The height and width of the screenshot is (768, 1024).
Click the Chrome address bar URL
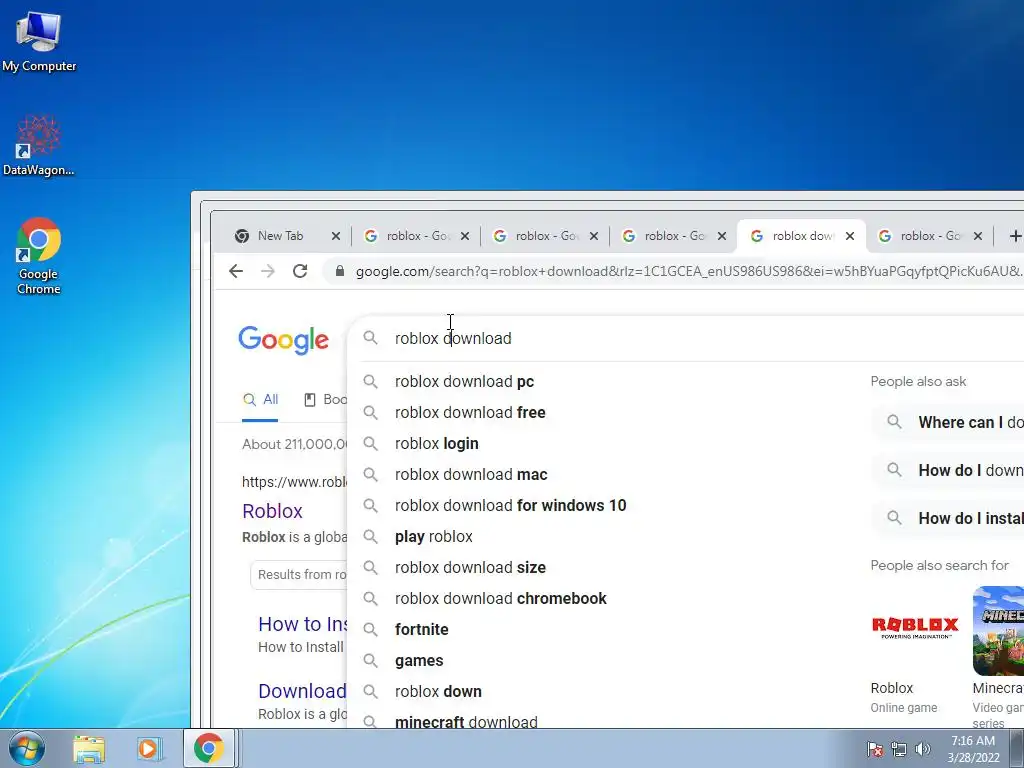click(x=689, y=271)
